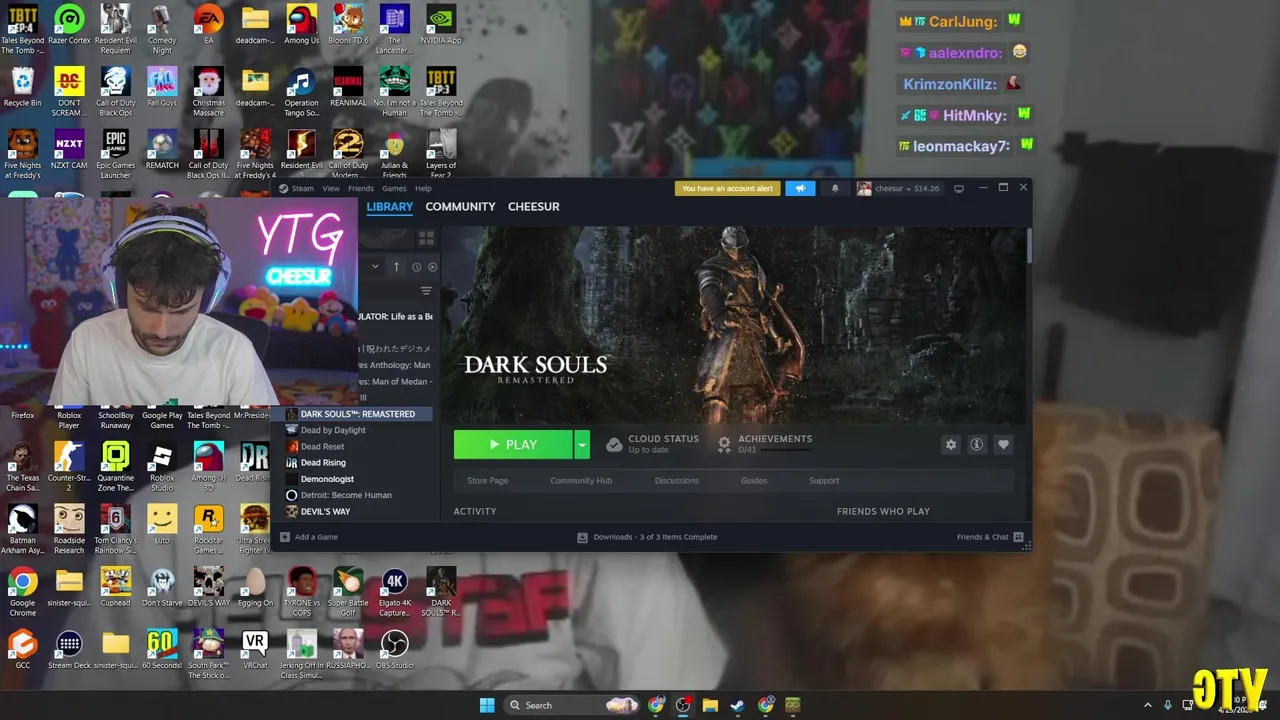This screenshot has height=720, width=1280.
Task: Click the recent activity clock icon in library
Action: tap(416, 267)
